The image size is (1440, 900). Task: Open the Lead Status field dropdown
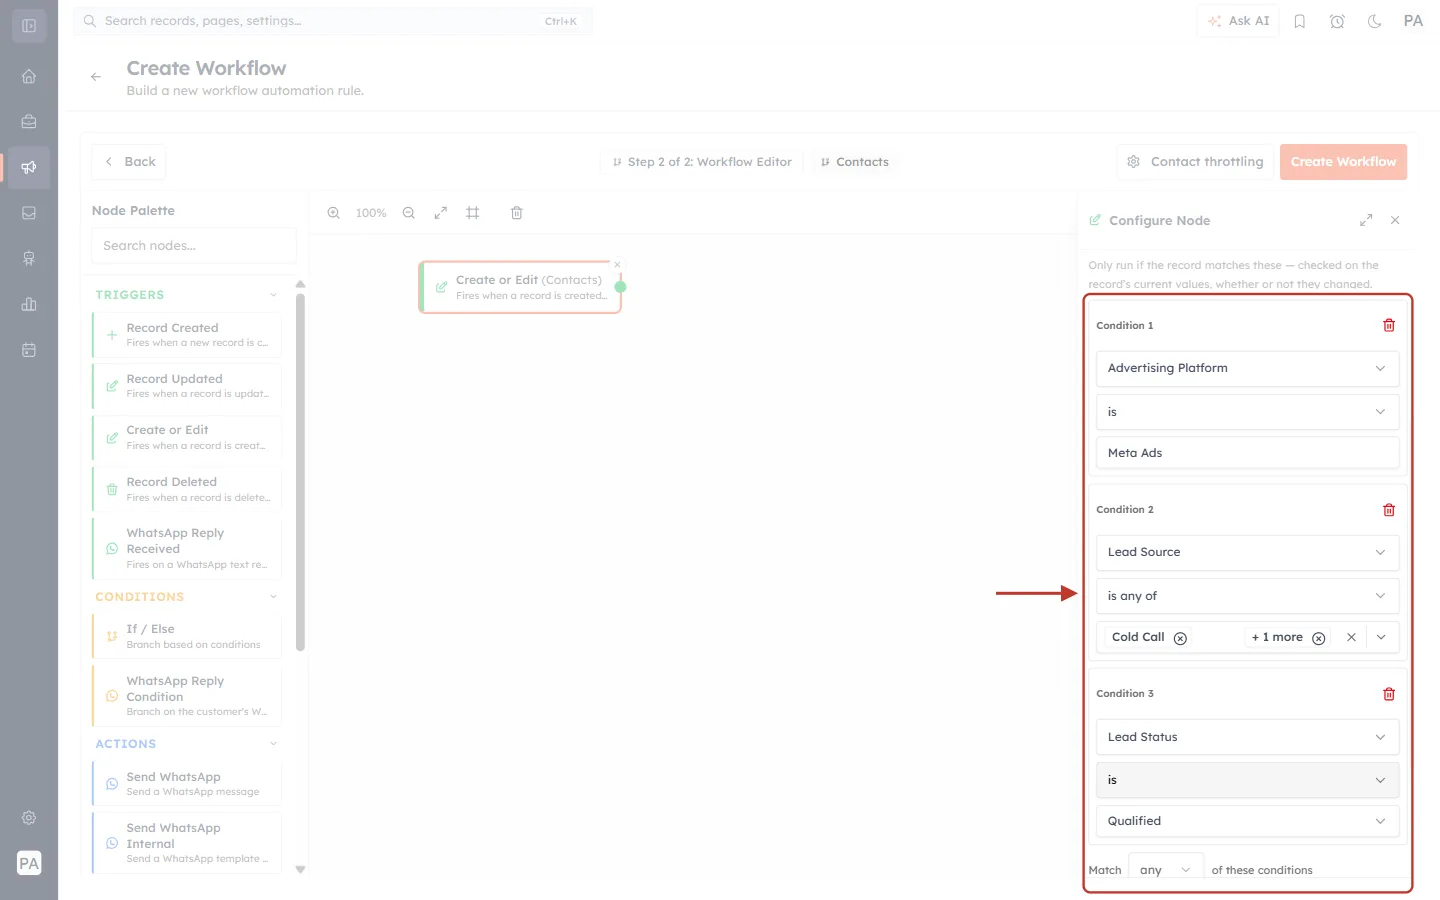[x=1247, y=737]
